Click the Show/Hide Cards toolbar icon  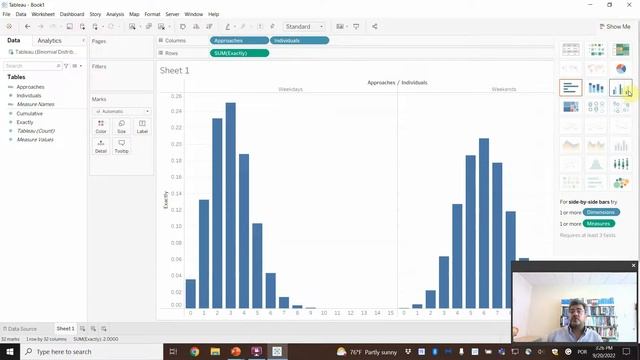pyautogui.click(x=340, y=27)
